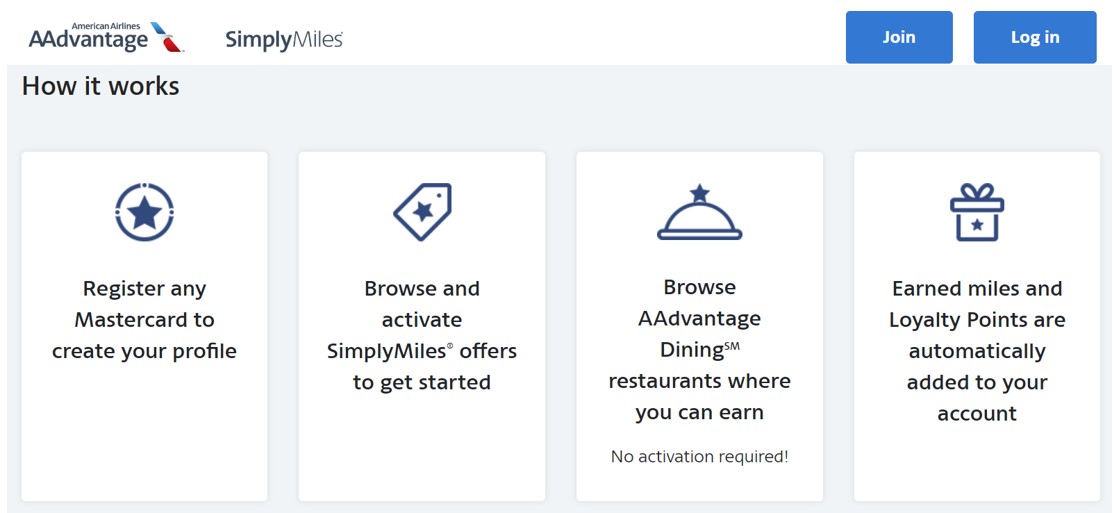Click the SimplyMiles logo

[x=284, y=40]
